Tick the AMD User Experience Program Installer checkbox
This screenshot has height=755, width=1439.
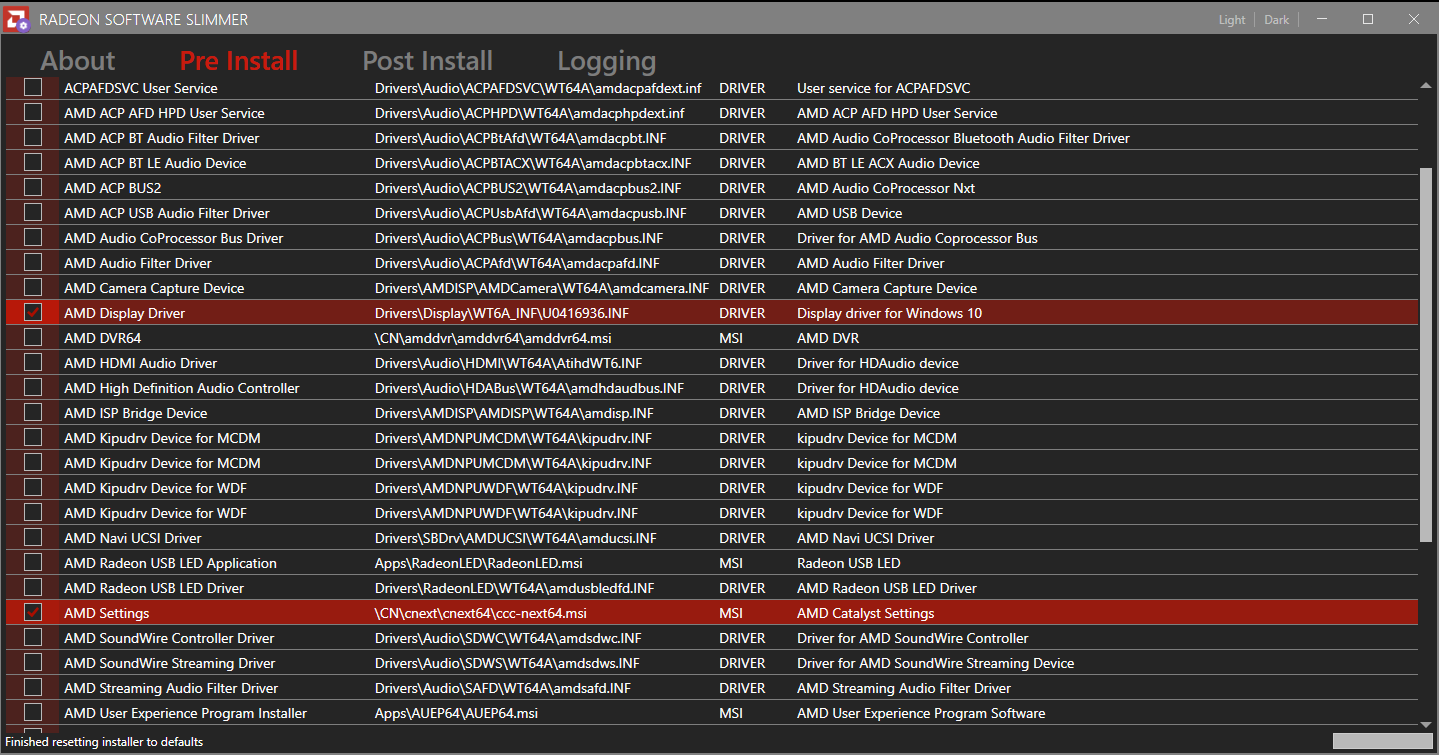coord(33,712)
